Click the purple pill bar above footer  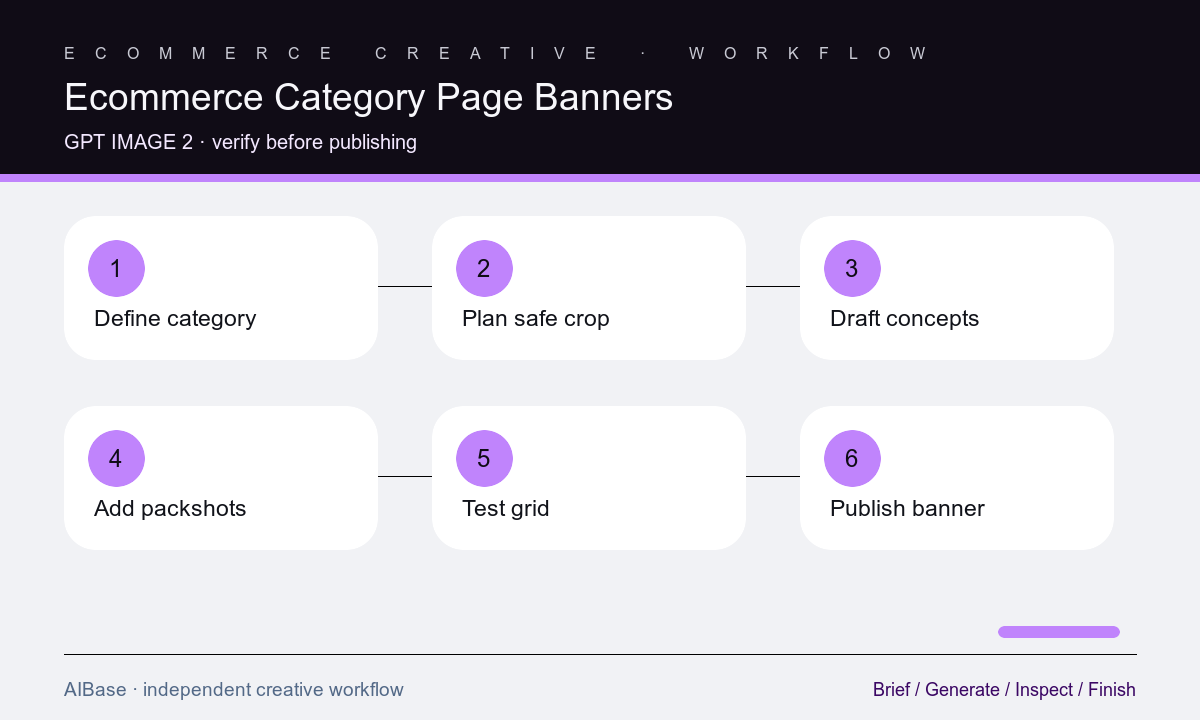pos(1059,632)
